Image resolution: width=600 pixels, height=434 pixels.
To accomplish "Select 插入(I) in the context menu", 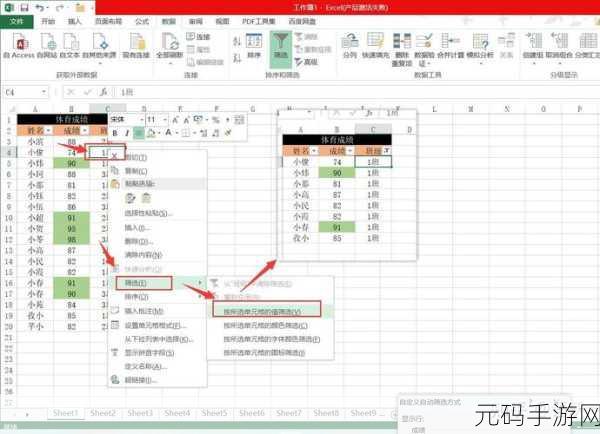I will pyautogui.click(x=137, y=228).
